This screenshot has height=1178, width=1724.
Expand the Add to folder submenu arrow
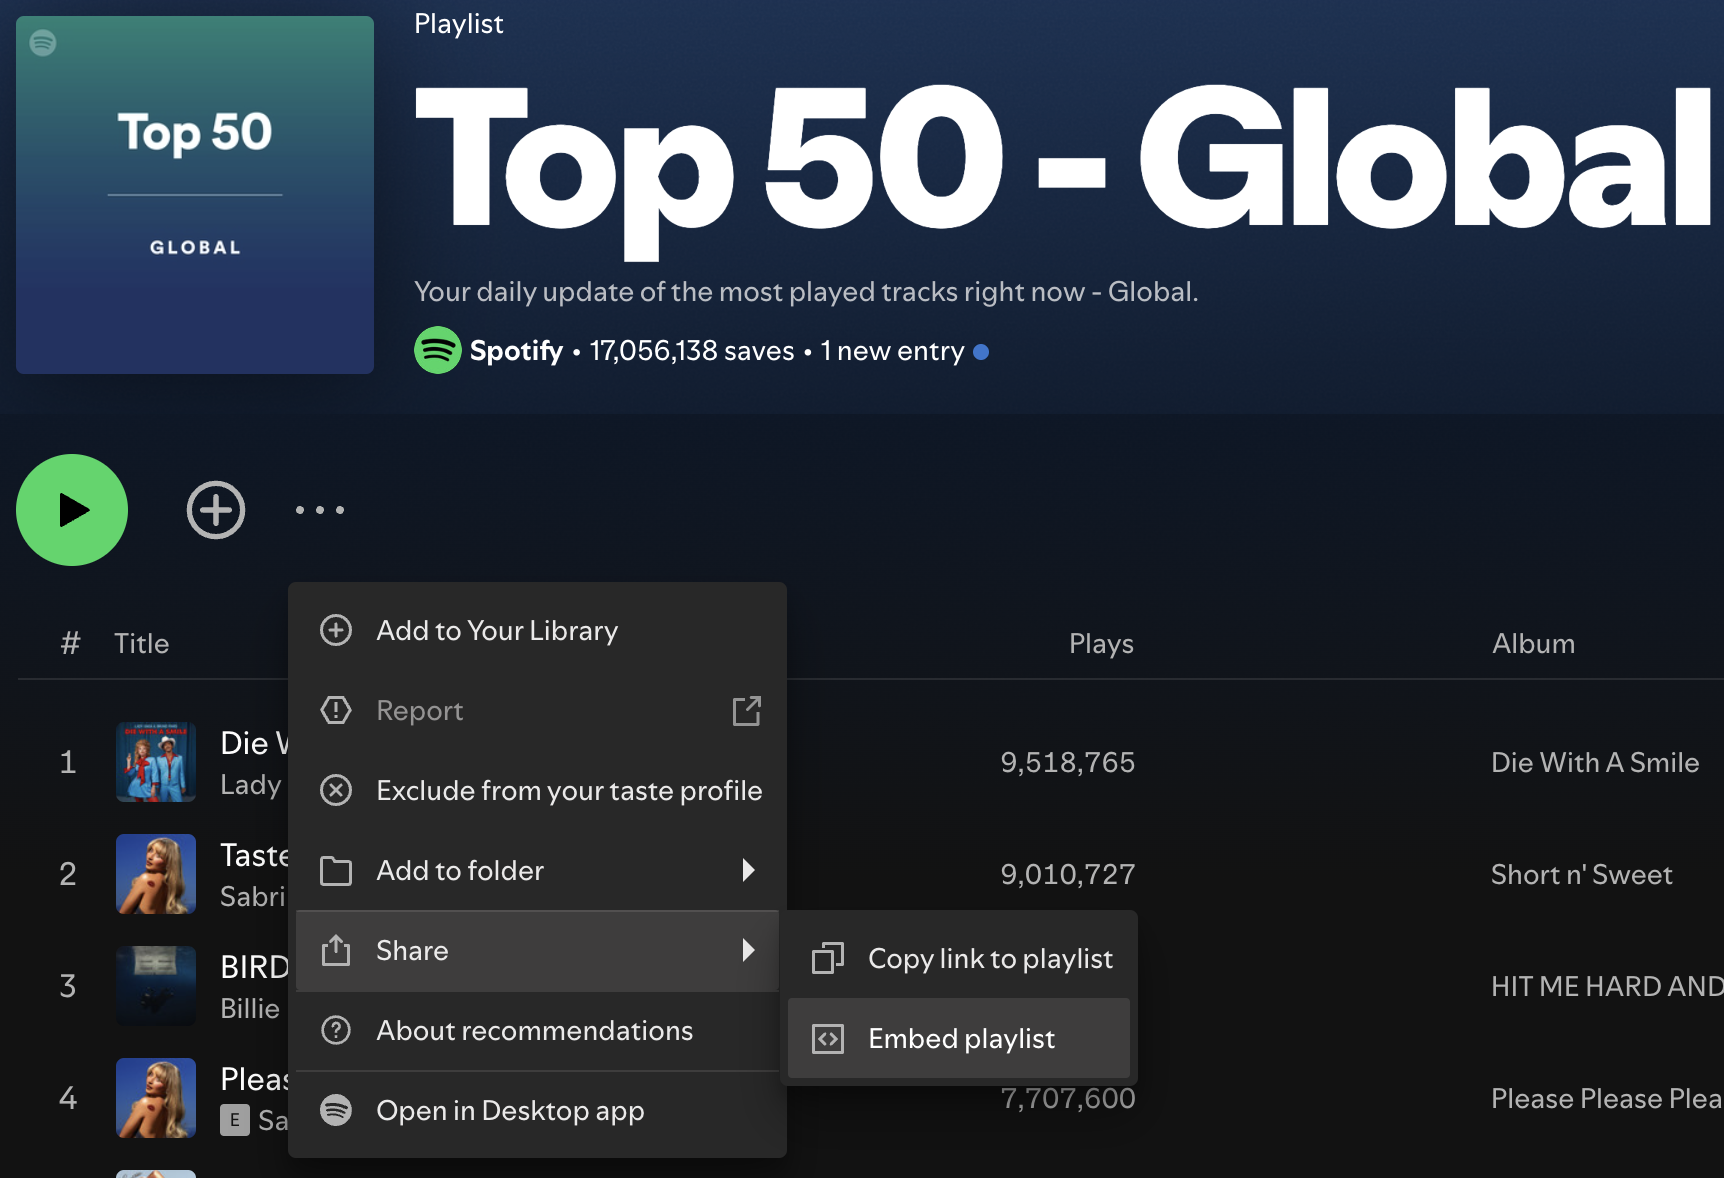tap(748, 870)
